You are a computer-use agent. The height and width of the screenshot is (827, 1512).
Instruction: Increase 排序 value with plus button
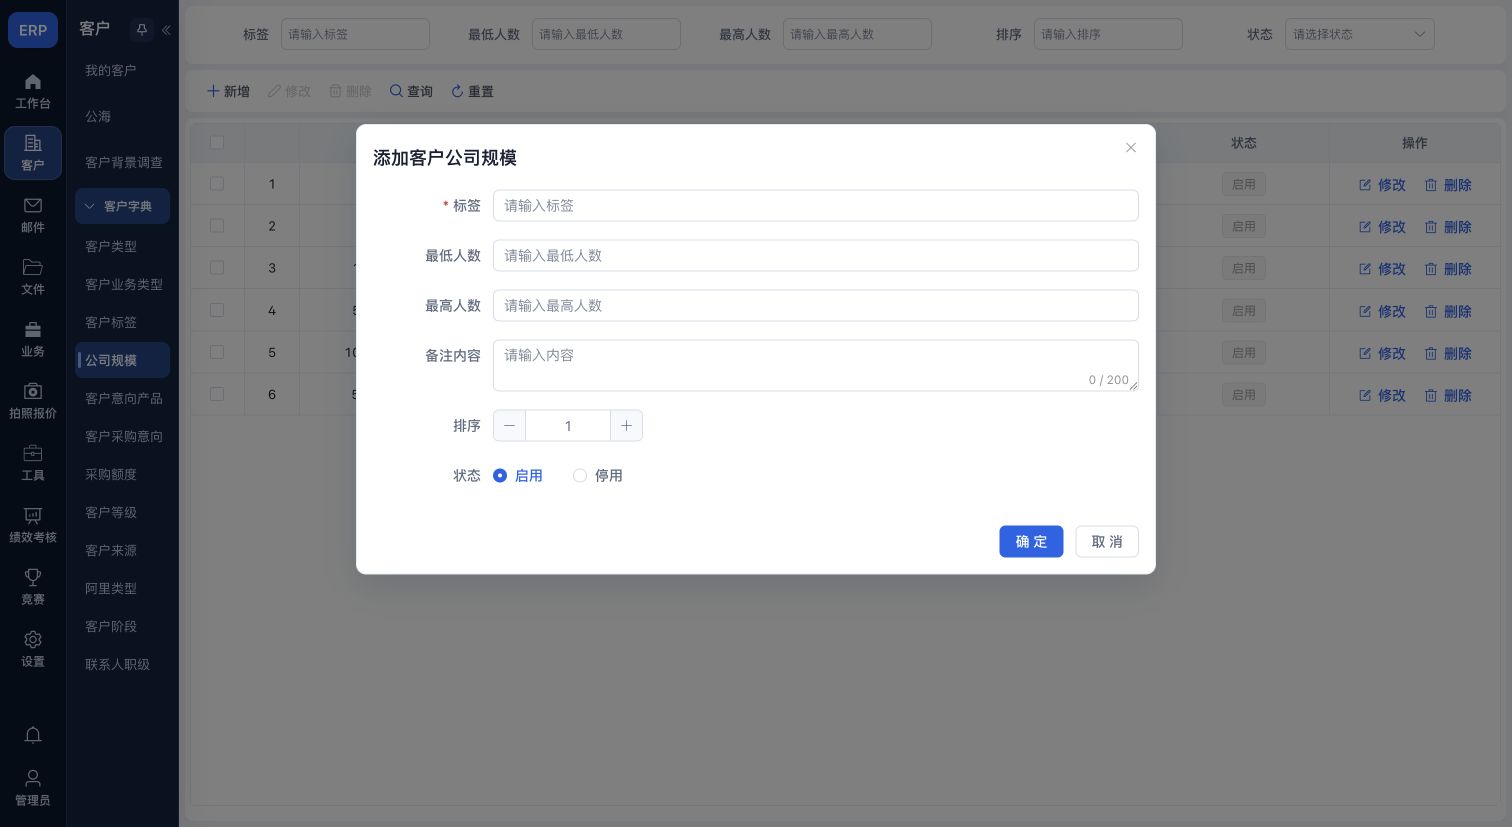626,426
